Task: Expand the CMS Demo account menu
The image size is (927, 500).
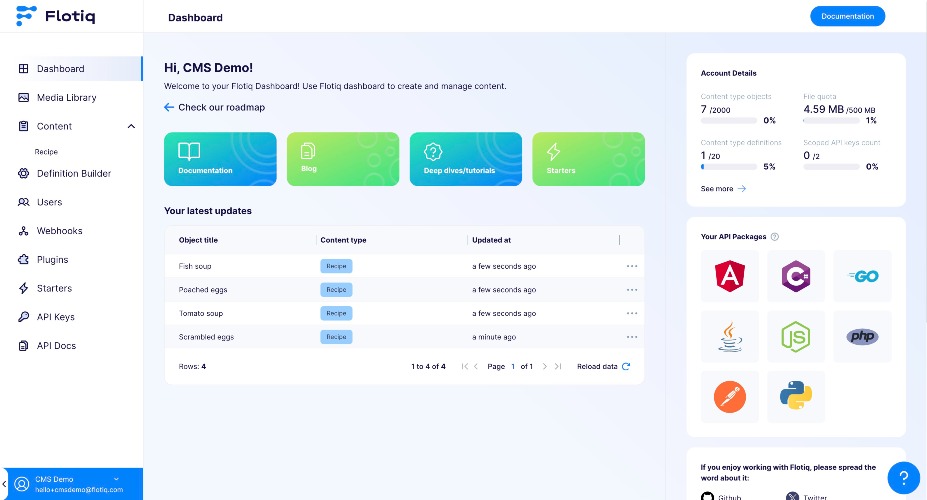Action: pos(116,479)
